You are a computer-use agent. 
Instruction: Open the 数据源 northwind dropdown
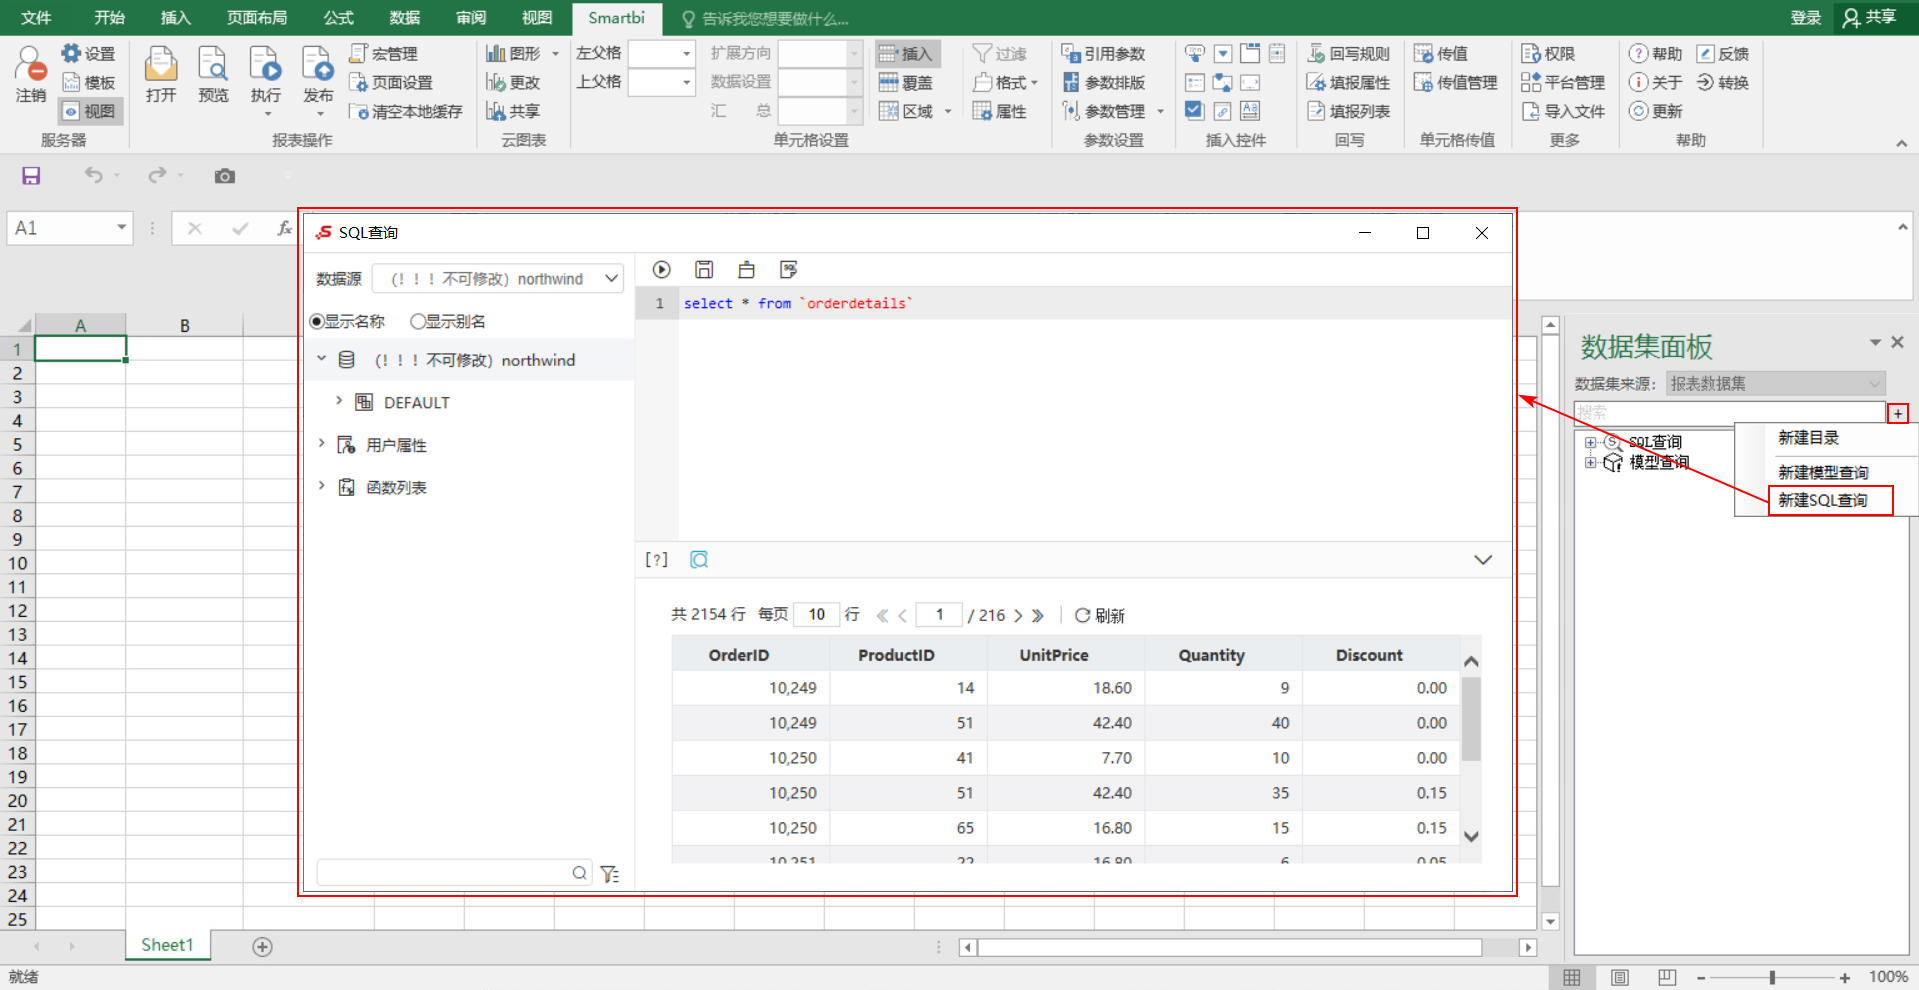[x=498, y=279]
